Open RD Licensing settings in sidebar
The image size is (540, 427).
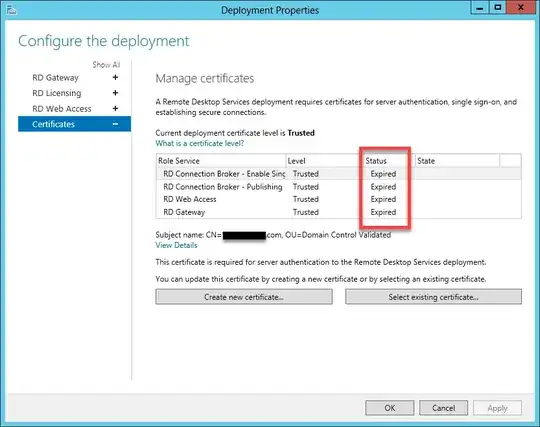57,93
